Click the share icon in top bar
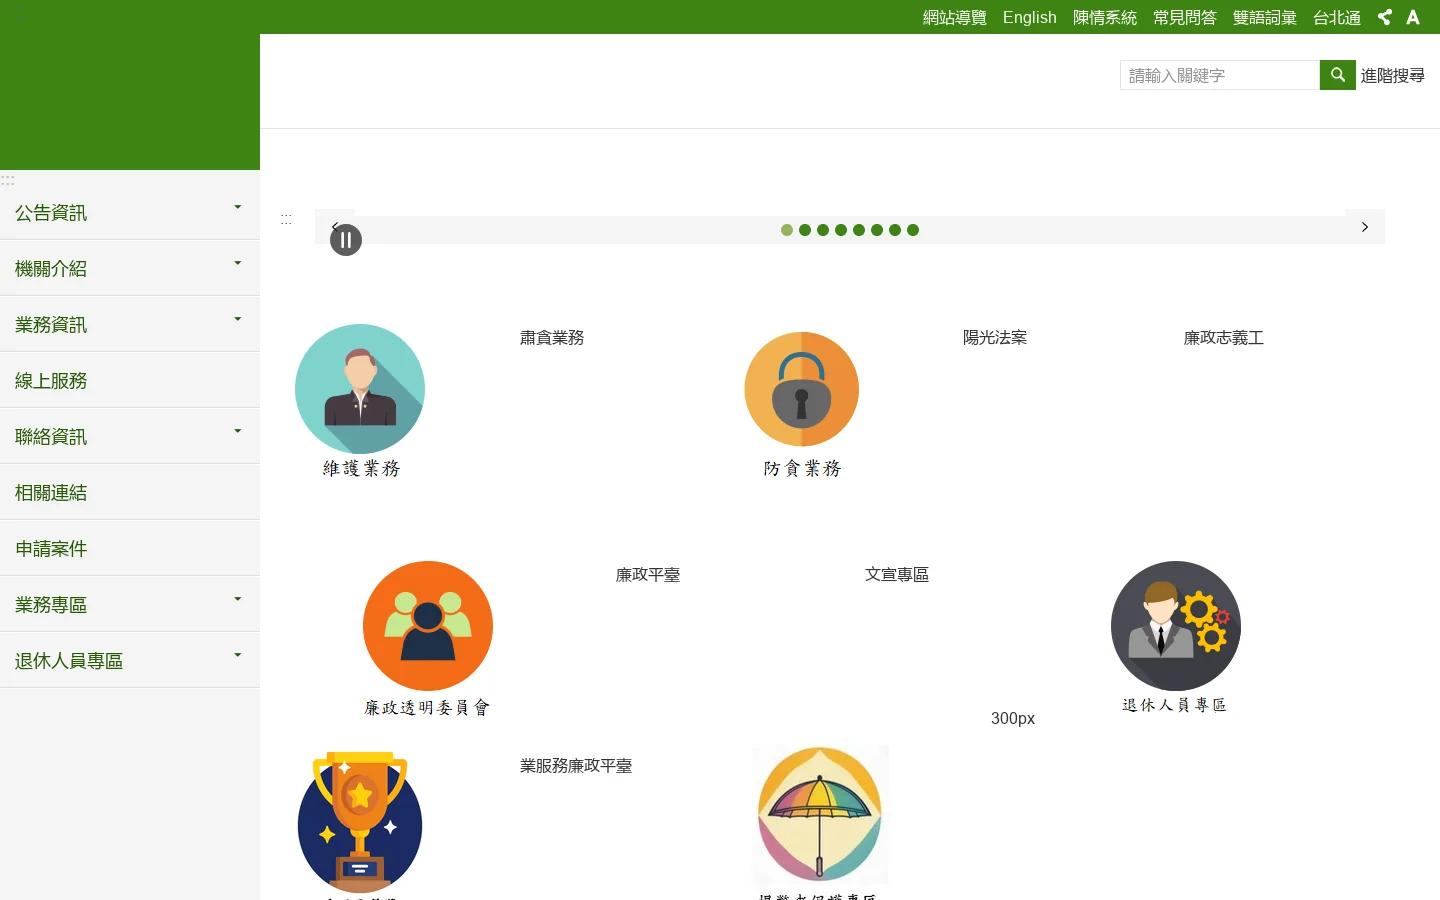Screen dimensions: 1440x900 pyautogui.click(x=1384, y=17)
